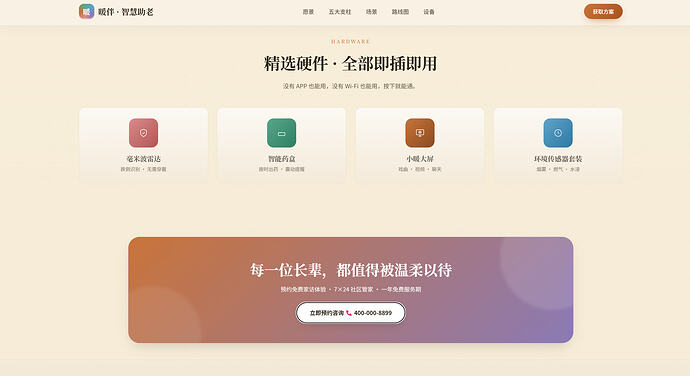690x376 pixels.
Task: Click the 立即预约咨询 400-000-8899 button
Action: point(351,313)
